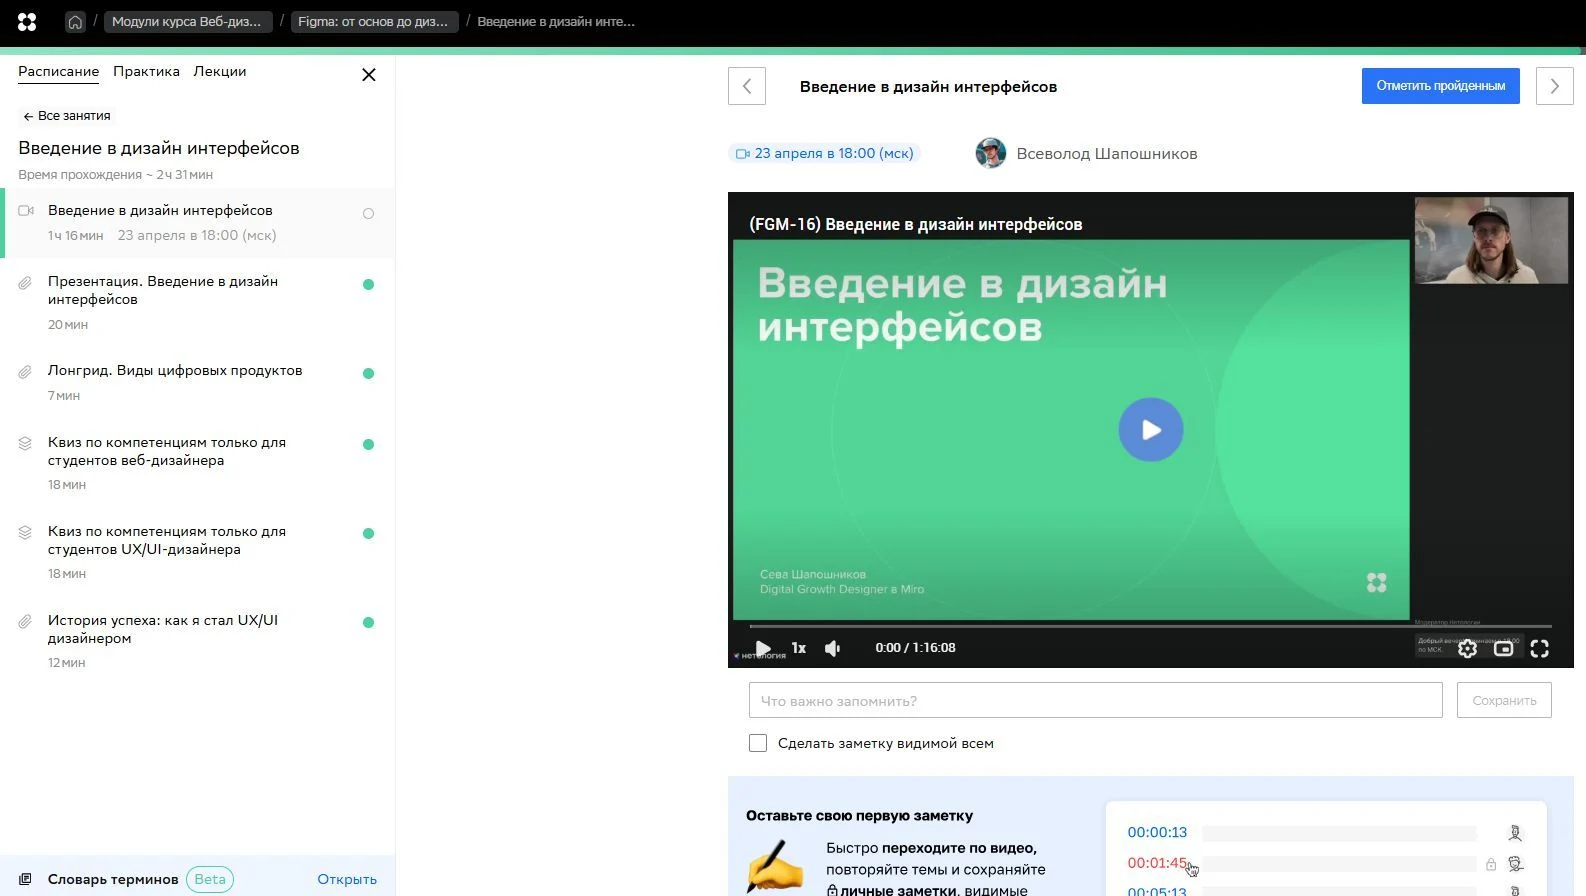
Task: Open 'Figma: от основ до диз...' breadcrumb
Action: click(374, 21)
